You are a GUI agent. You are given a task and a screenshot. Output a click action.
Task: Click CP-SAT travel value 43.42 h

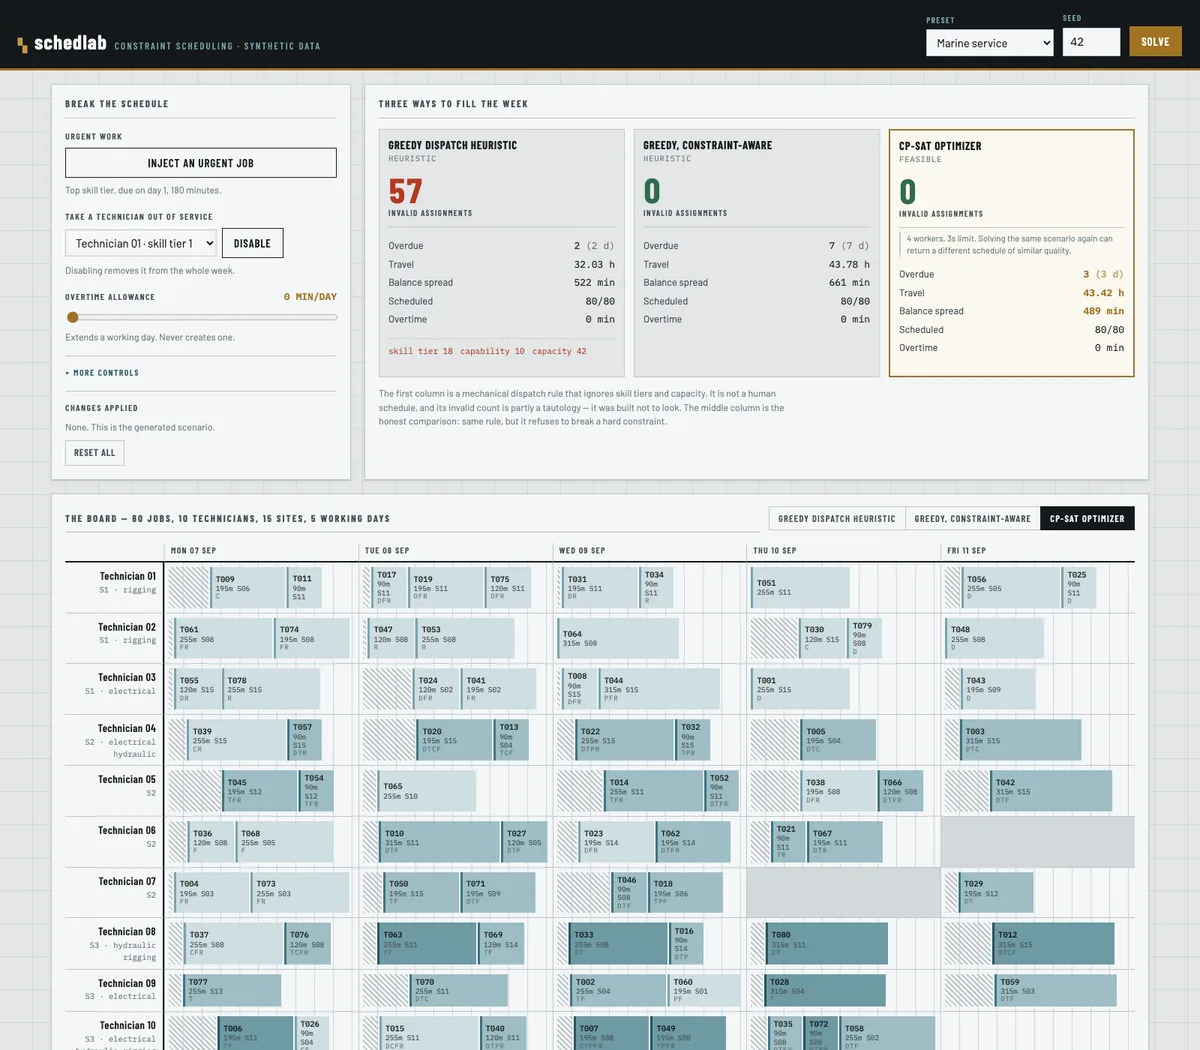[x=1103, y=293]
